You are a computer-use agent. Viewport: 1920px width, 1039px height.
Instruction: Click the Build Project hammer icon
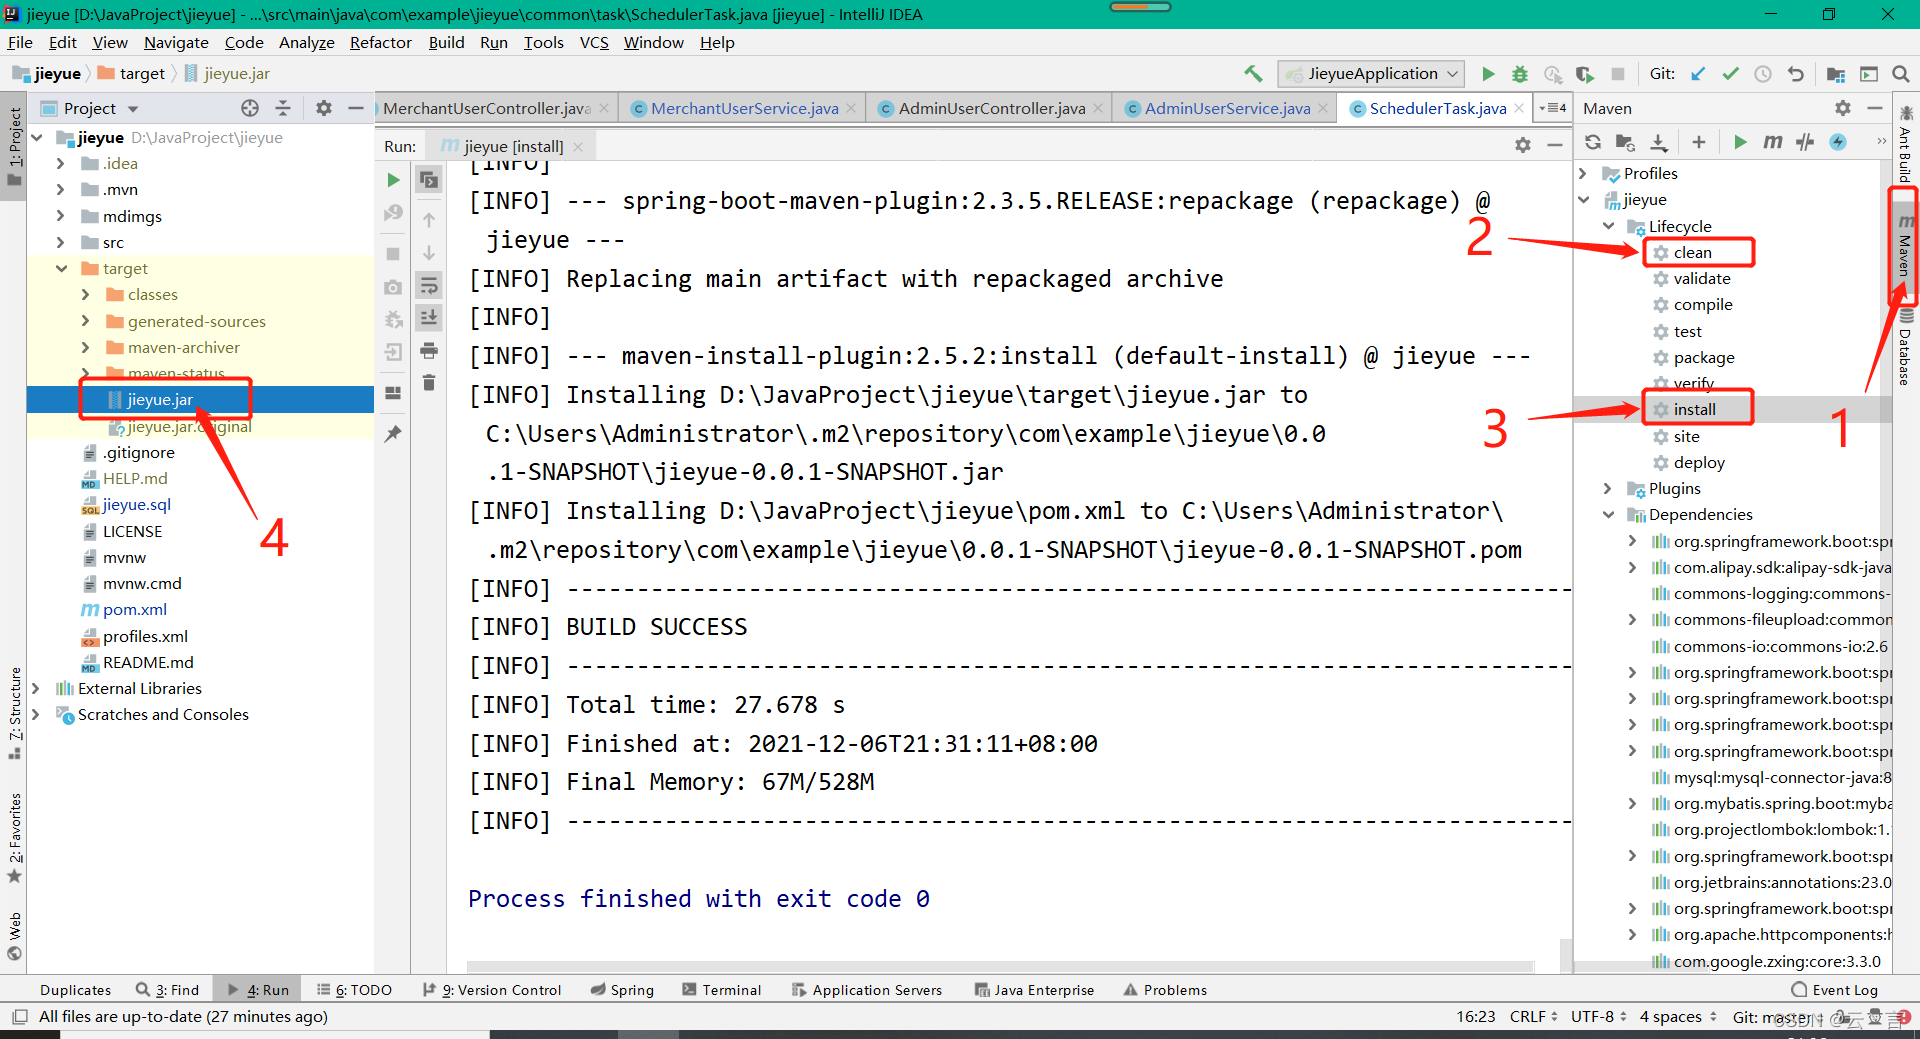(1253, 74)
